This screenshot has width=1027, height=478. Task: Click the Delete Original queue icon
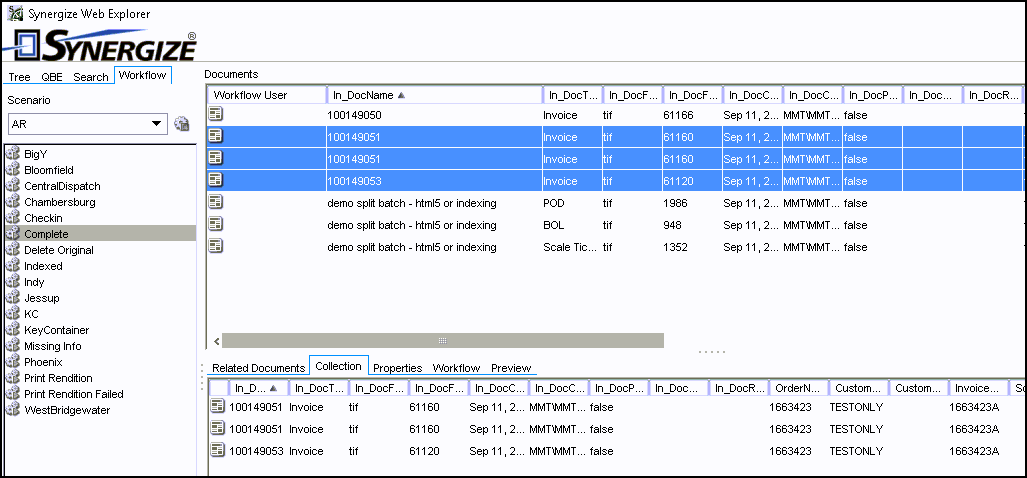(12, 249)
